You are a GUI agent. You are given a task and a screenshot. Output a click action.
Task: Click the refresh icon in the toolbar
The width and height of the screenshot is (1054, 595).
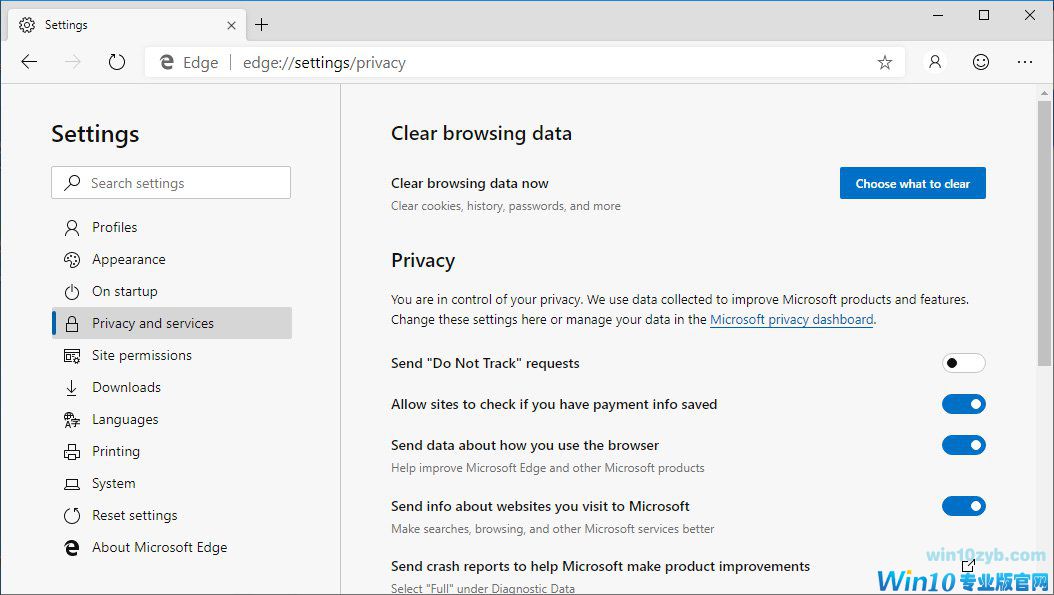pos(117,61)
